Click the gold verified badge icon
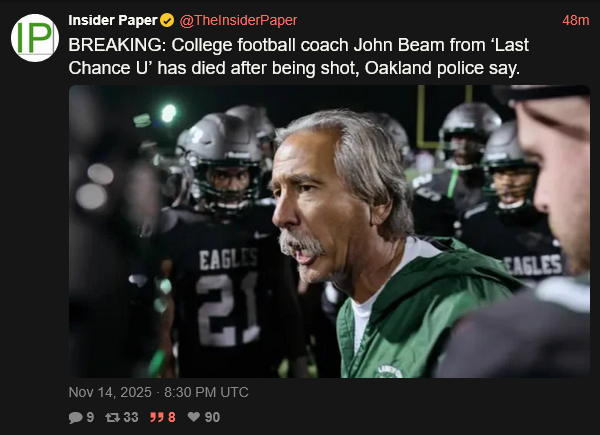This screenshot has width=600, height=435. tap(167, 21)
